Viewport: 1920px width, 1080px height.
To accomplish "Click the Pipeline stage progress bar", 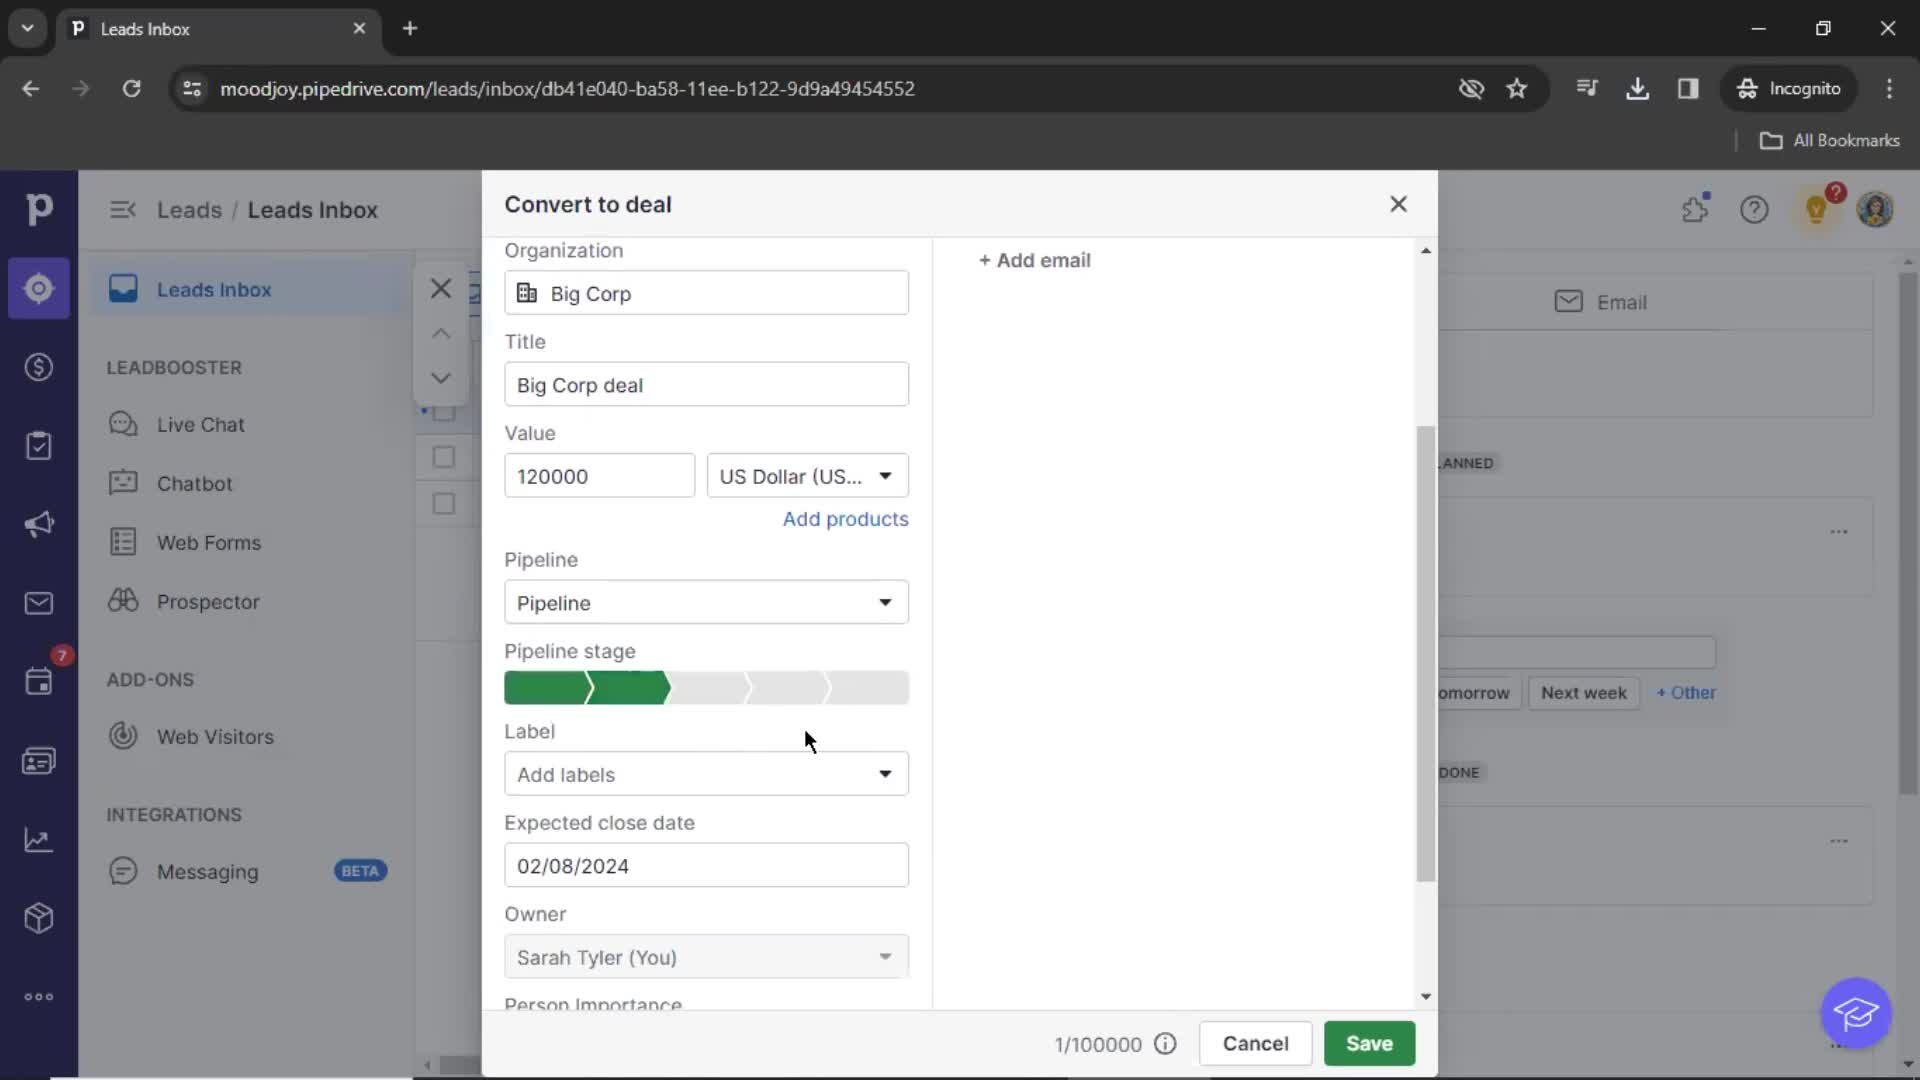I will [705, 686].
